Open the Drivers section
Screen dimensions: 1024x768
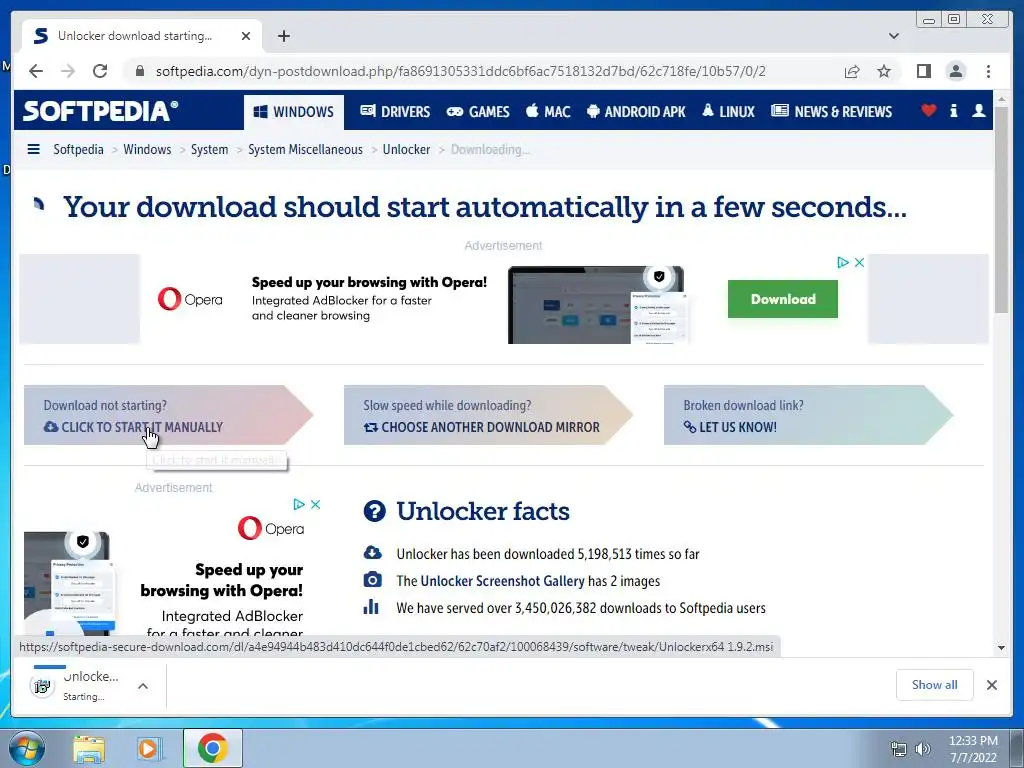(395, 112)
